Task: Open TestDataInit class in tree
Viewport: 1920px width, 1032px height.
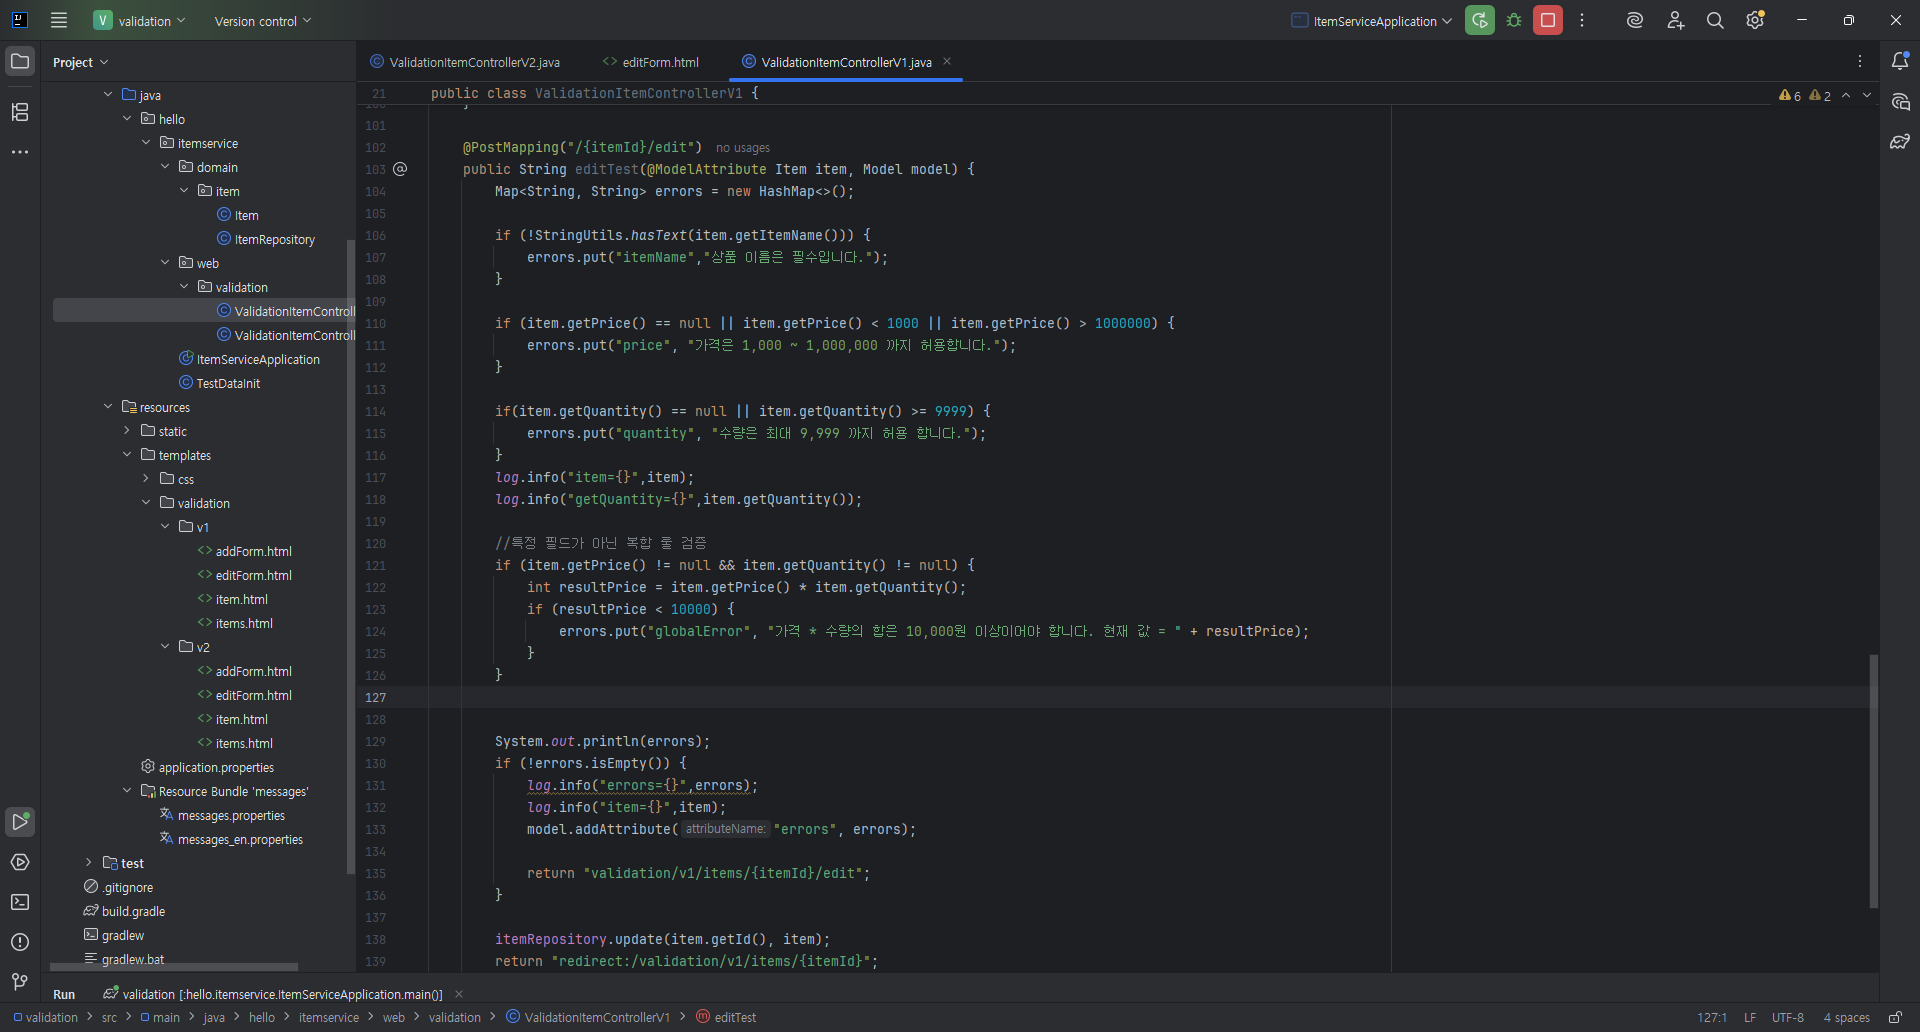Action: (219, 383)
